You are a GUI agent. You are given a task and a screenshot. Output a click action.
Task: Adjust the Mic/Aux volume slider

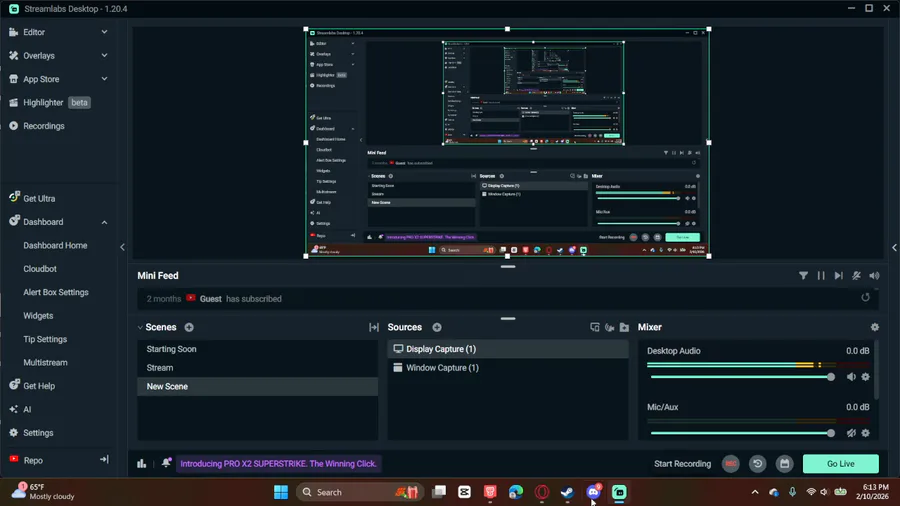point(741,433)
